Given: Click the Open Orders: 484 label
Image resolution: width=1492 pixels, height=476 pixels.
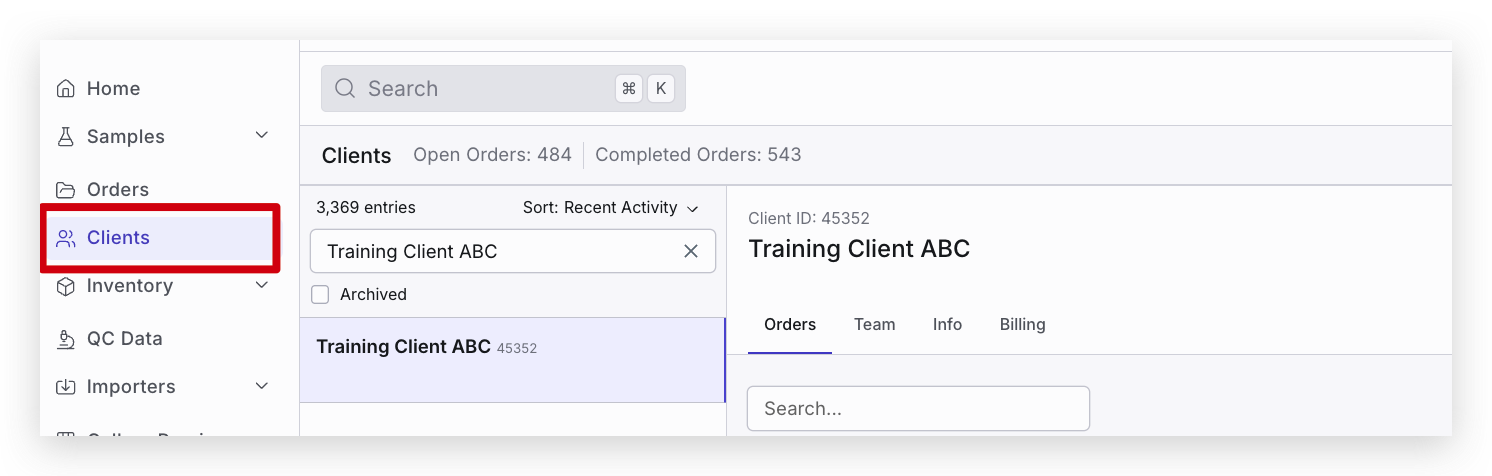Looking at the screenshot, I should (x=493, y=155).
